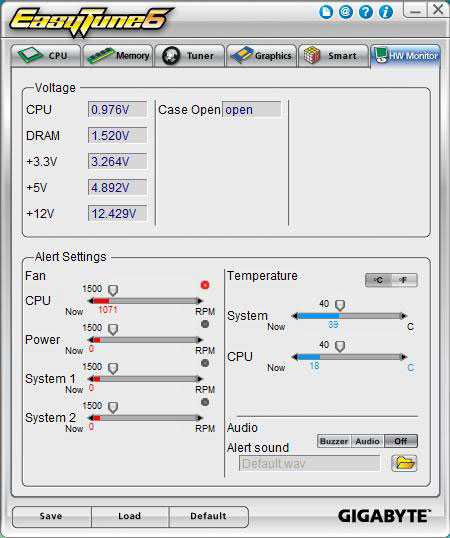Show info with the 'i' icon
The height and width of the screenshot is (538, 450).
(386, 12)
